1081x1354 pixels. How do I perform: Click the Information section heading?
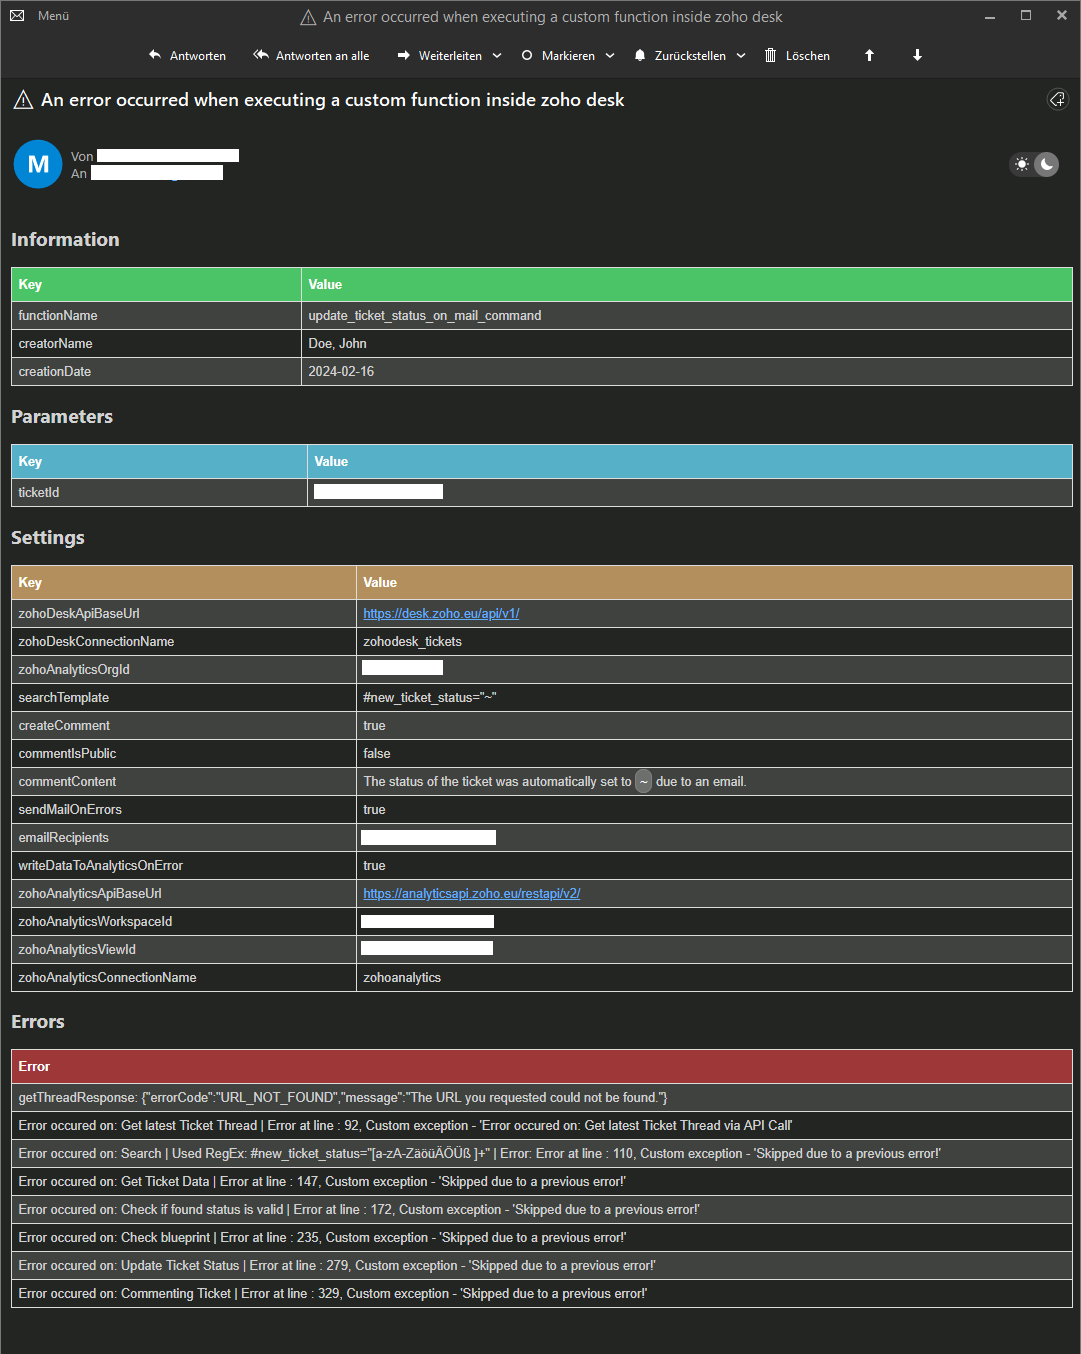(x=65, y=240)
